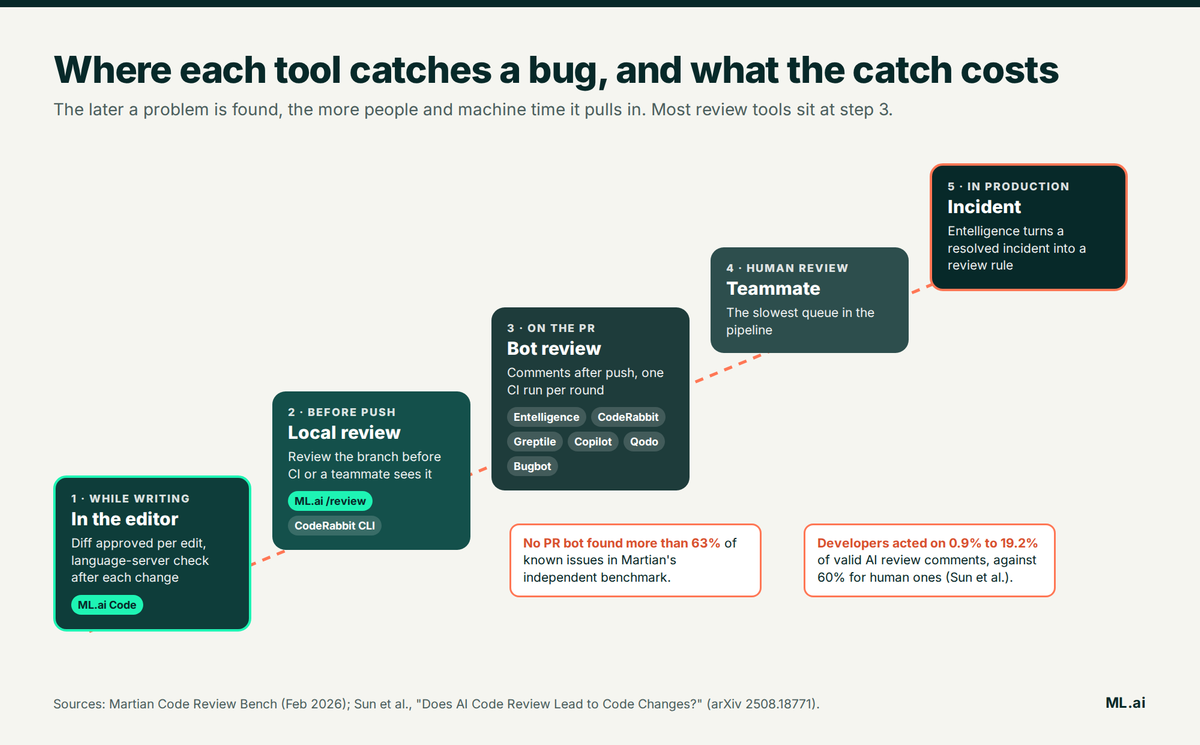Click 'The slowest queue in the pipeline' text
Viewport: 1200px width, 745px height.
point(800,321)
